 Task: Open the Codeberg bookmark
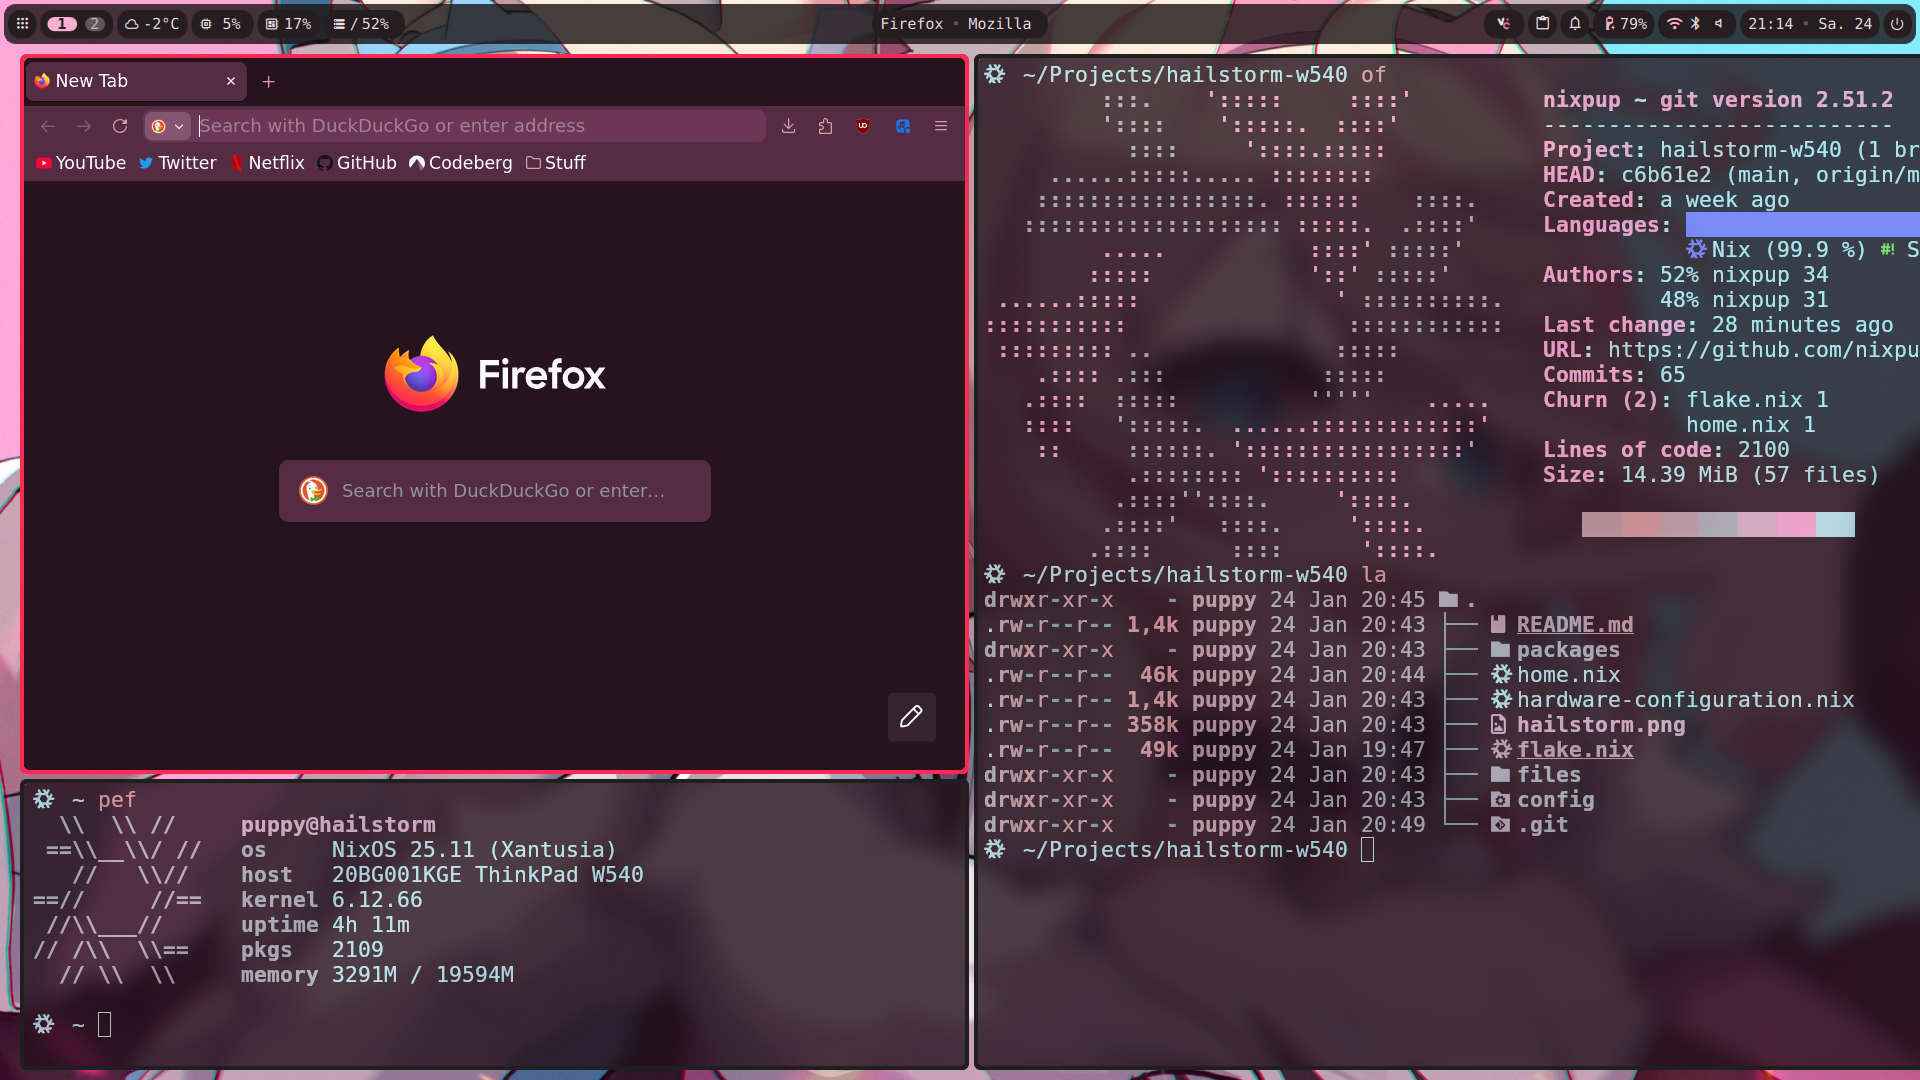pyautogui.click(x=461, y=163)
